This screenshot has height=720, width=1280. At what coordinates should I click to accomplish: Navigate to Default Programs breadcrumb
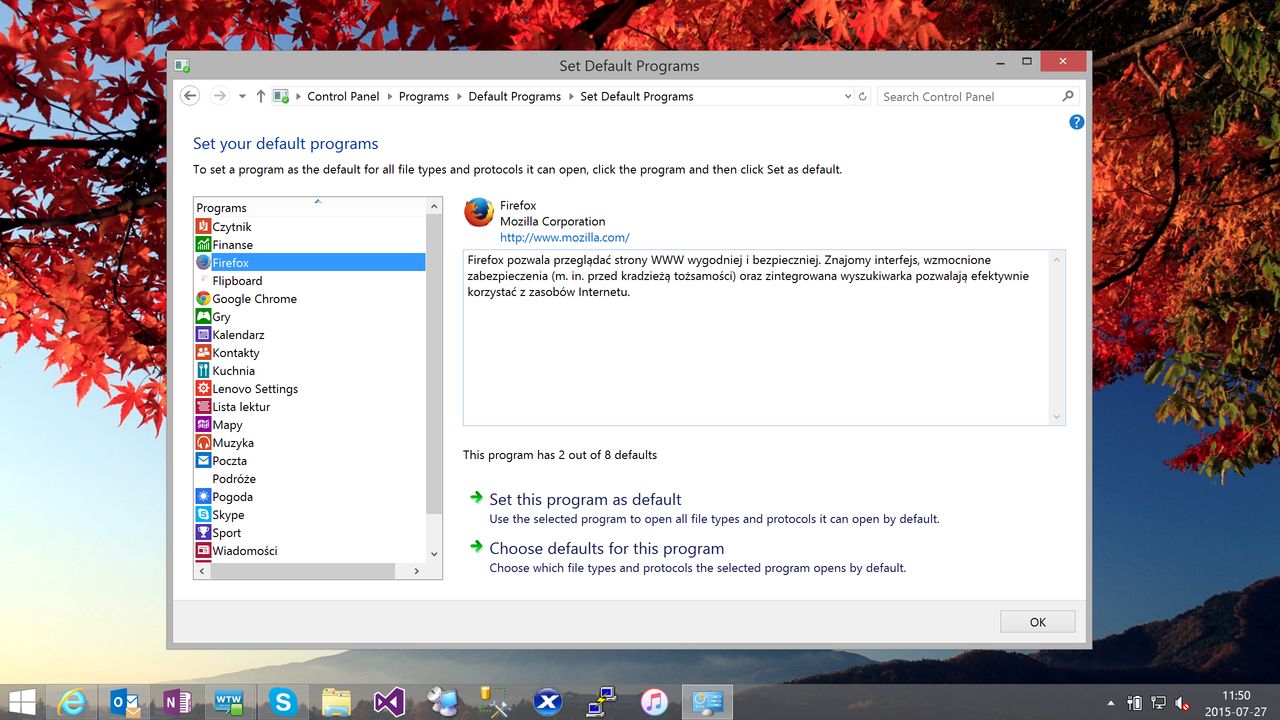pos(515,96)
